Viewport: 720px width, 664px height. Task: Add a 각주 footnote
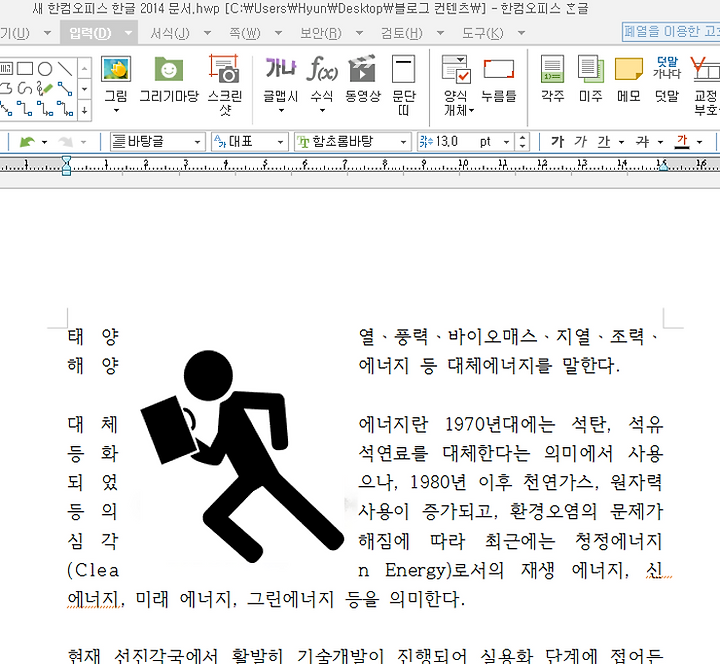tap(552, 78)
